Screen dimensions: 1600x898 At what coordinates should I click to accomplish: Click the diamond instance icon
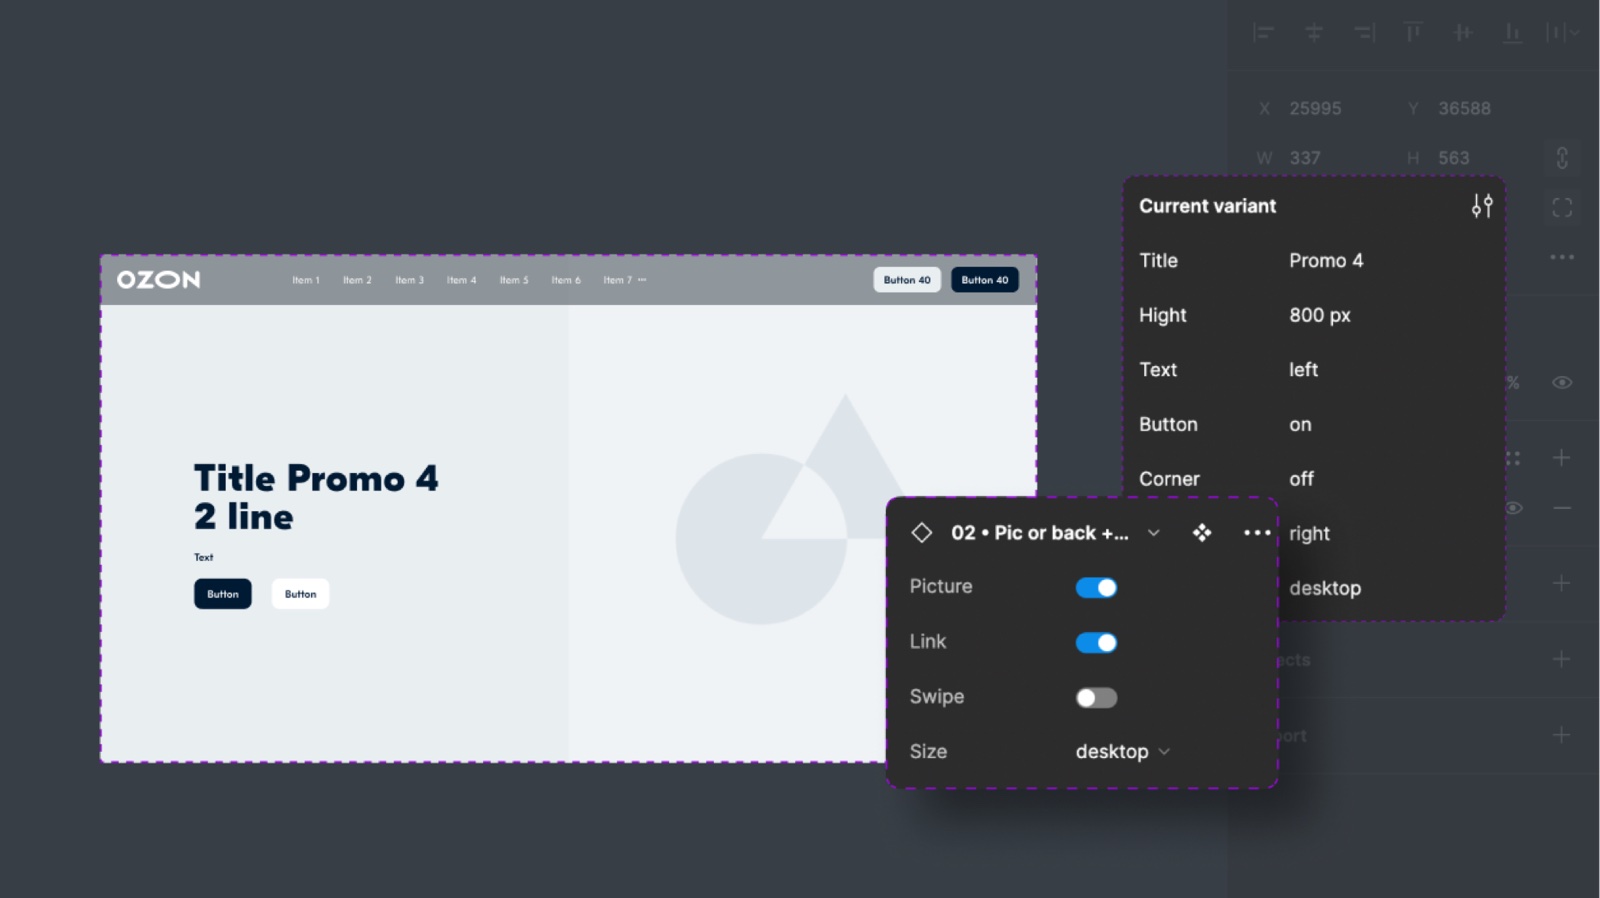(922, 533)
